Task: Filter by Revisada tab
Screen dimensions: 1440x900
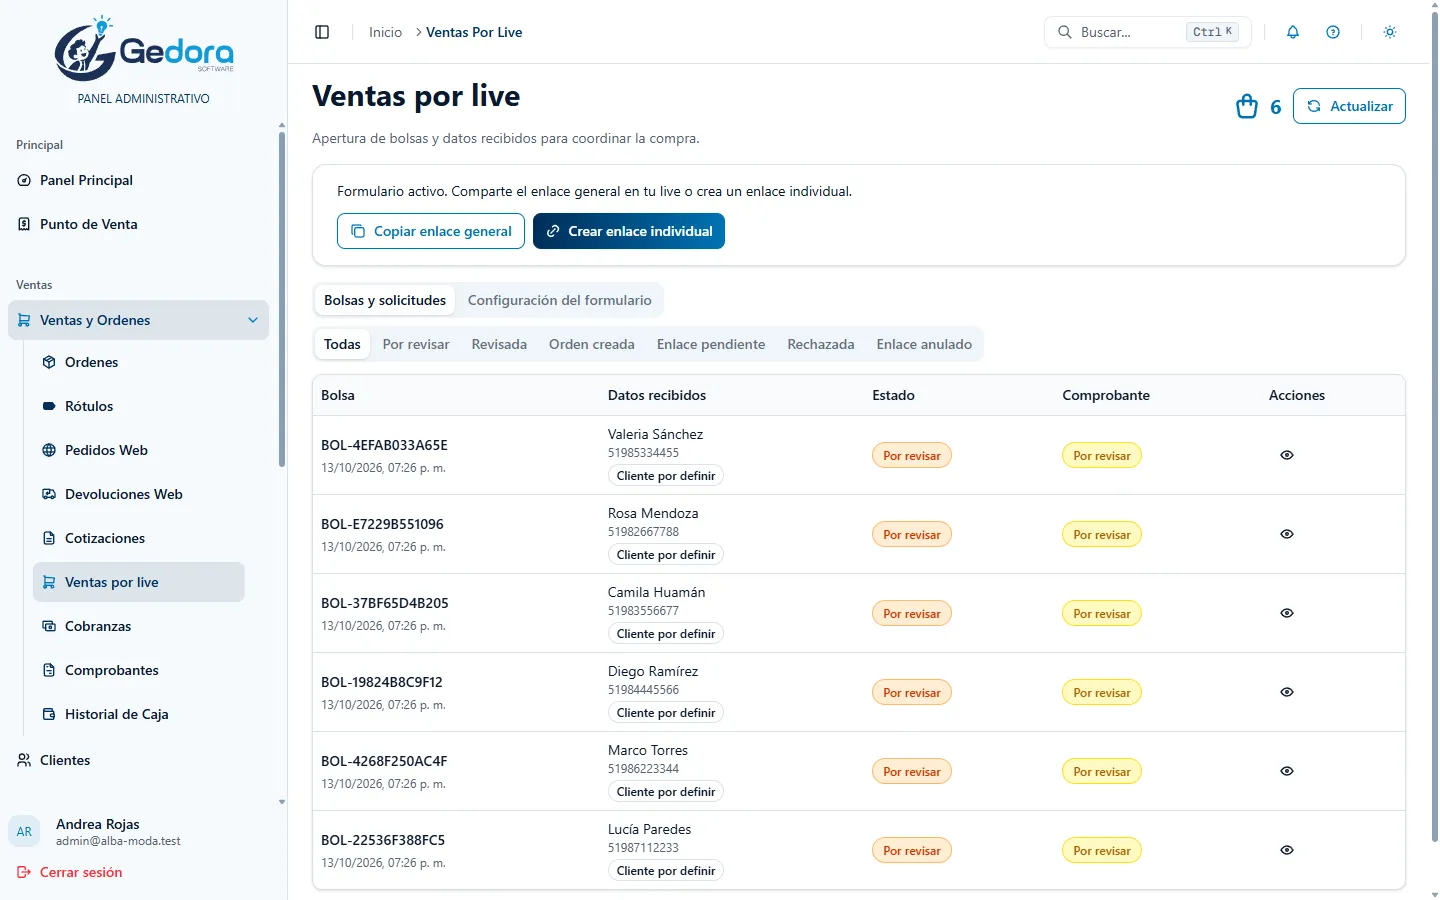Action: (499, 344)
